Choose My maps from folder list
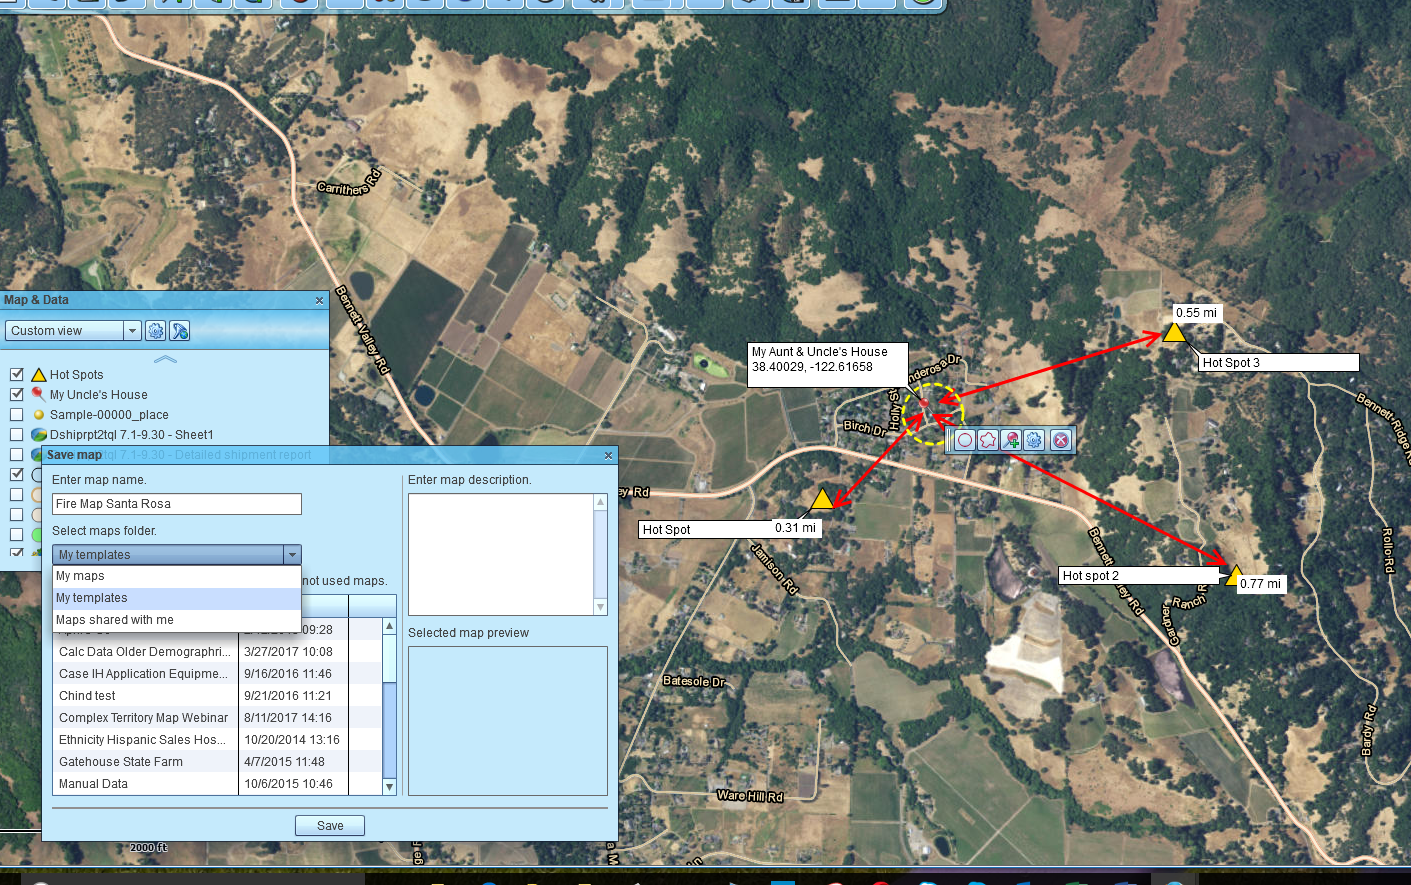This screenshot has height=885, width=1411. tap(177, 576)
